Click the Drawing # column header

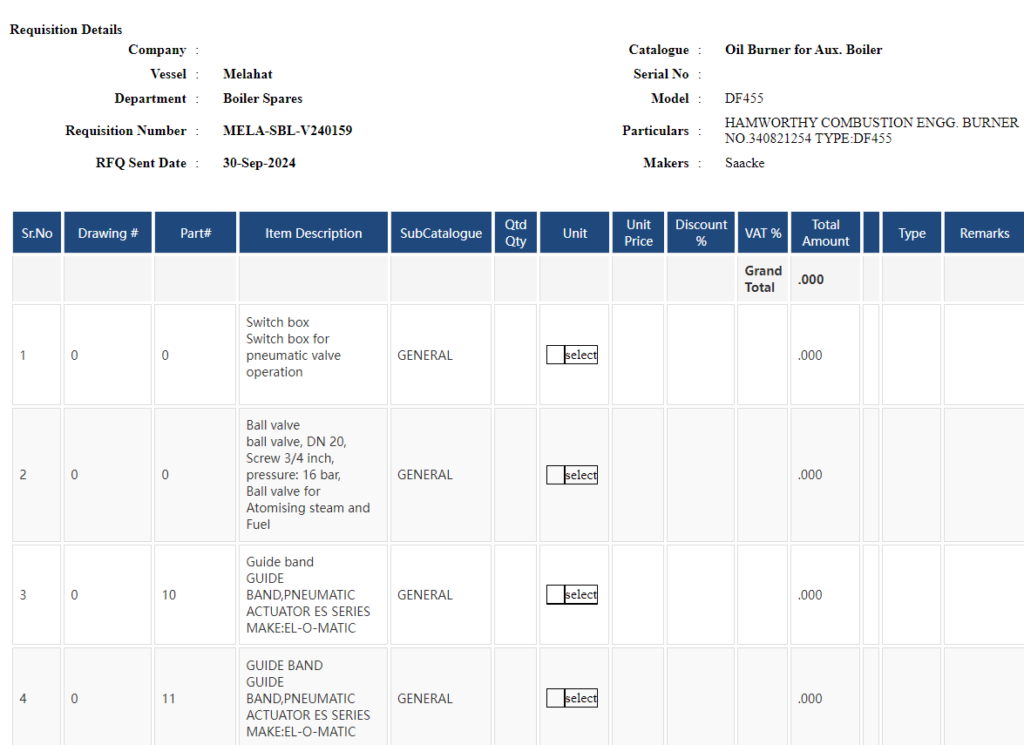tap(107, 233)
